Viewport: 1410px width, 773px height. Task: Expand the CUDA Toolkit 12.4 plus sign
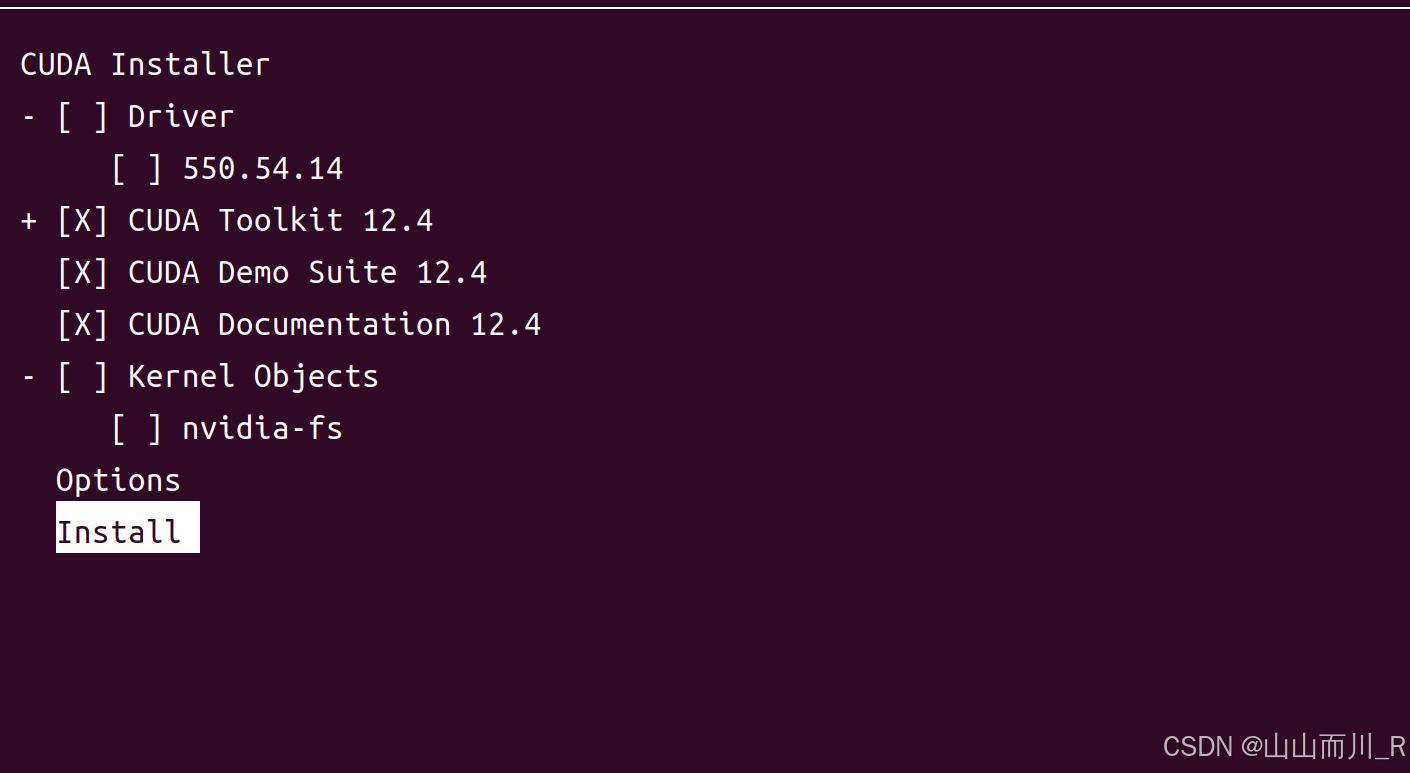(x=29, y=221)
